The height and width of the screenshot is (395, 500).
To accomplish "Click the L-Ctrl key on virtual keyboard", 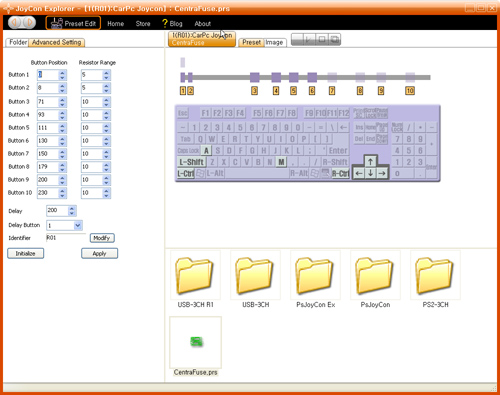I will (186, 174).
